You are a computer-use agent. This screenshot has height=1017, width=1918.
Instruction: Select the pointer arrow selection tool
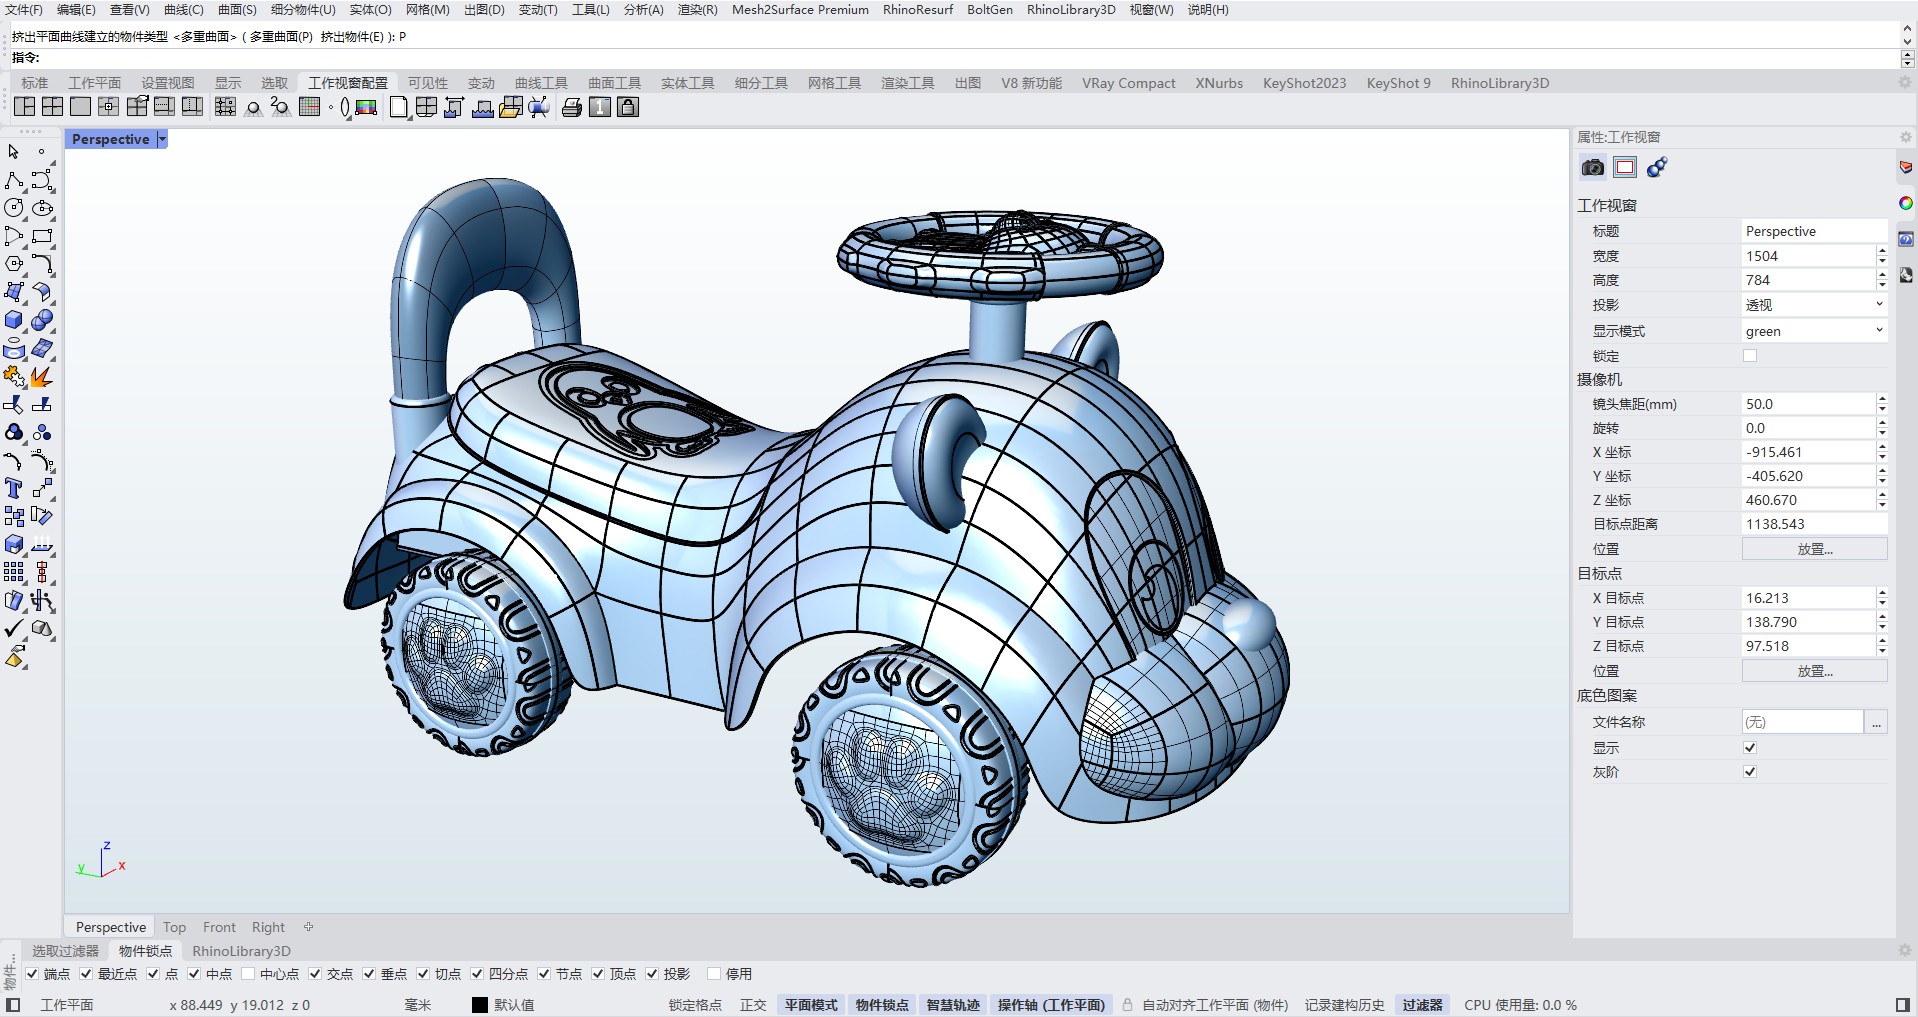pos(14,152)
